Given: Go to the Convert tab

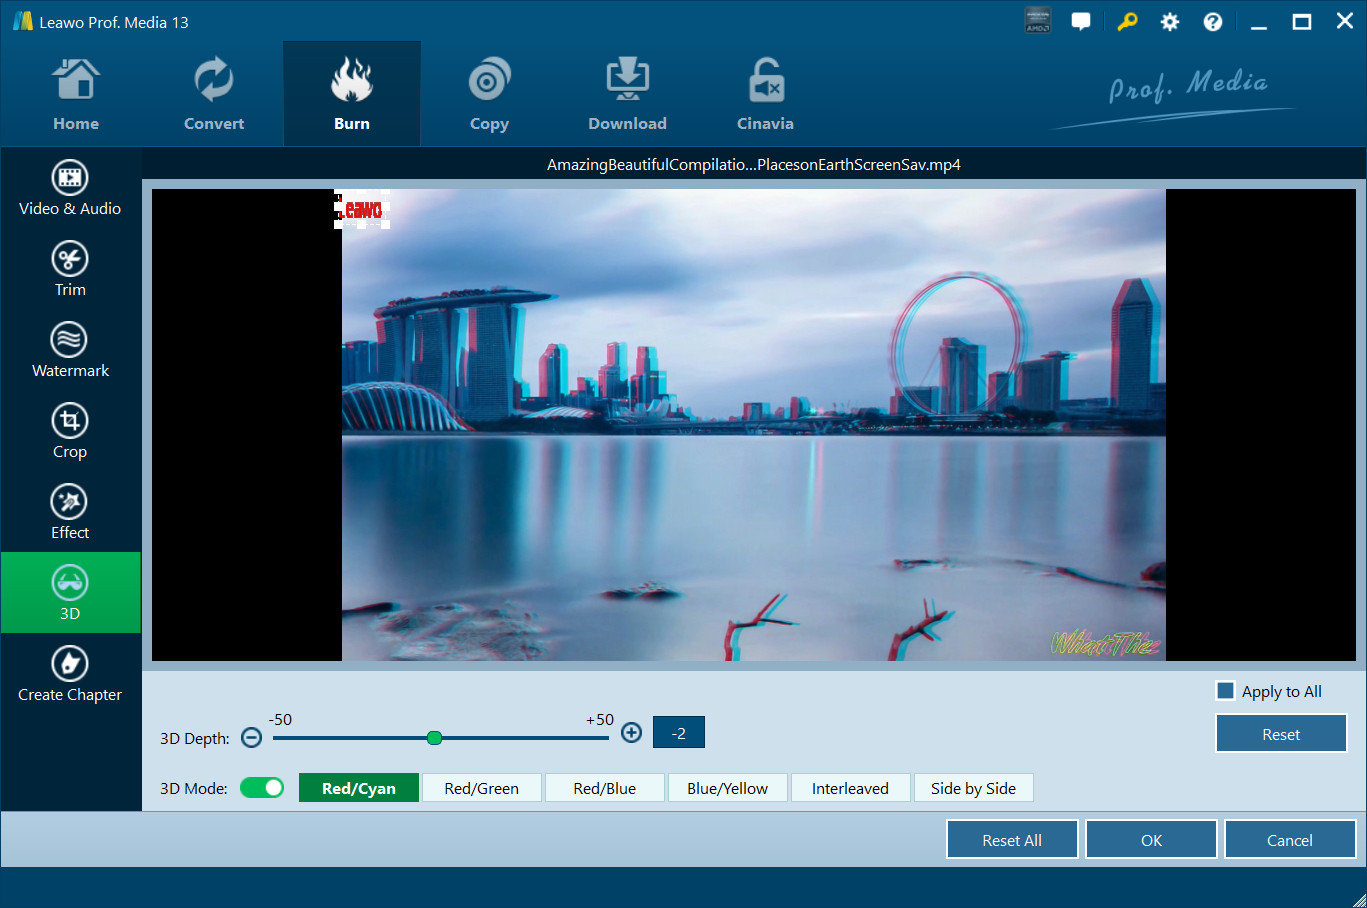Looking at the screenshot, I should [x=214, y=95].
